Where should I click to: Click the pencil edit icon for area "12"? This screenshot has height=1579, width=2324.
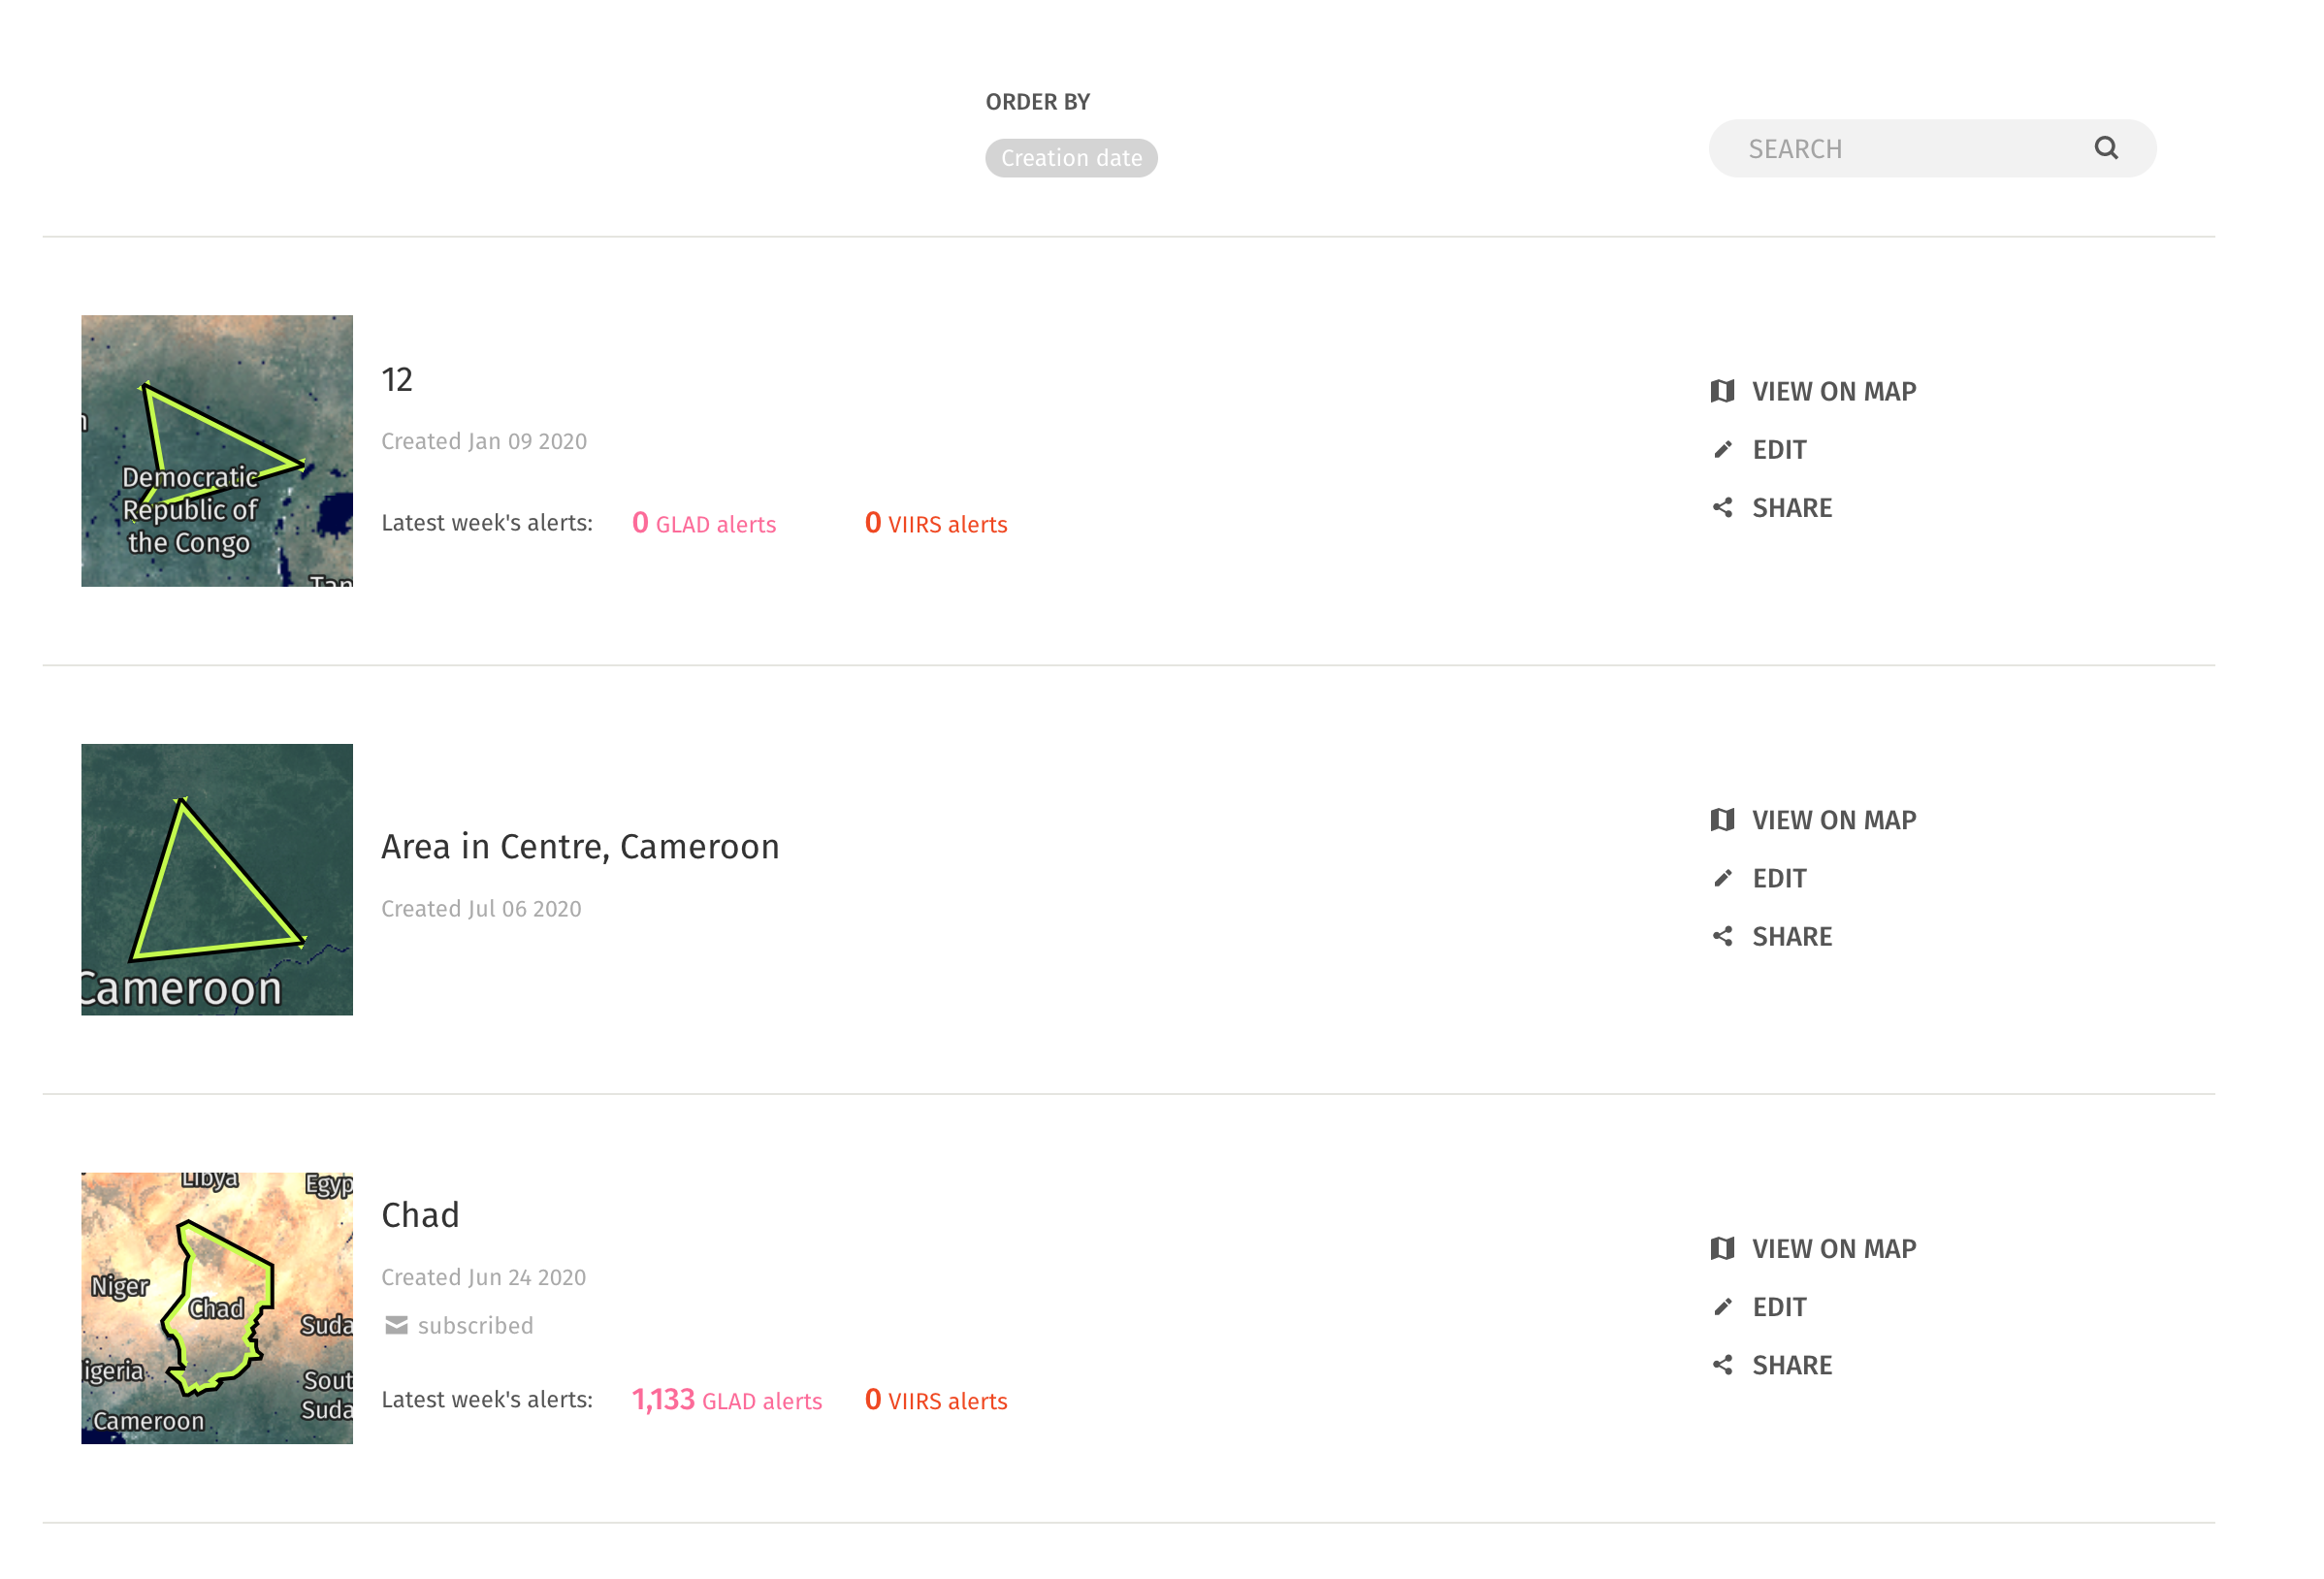pos(1724,449)
